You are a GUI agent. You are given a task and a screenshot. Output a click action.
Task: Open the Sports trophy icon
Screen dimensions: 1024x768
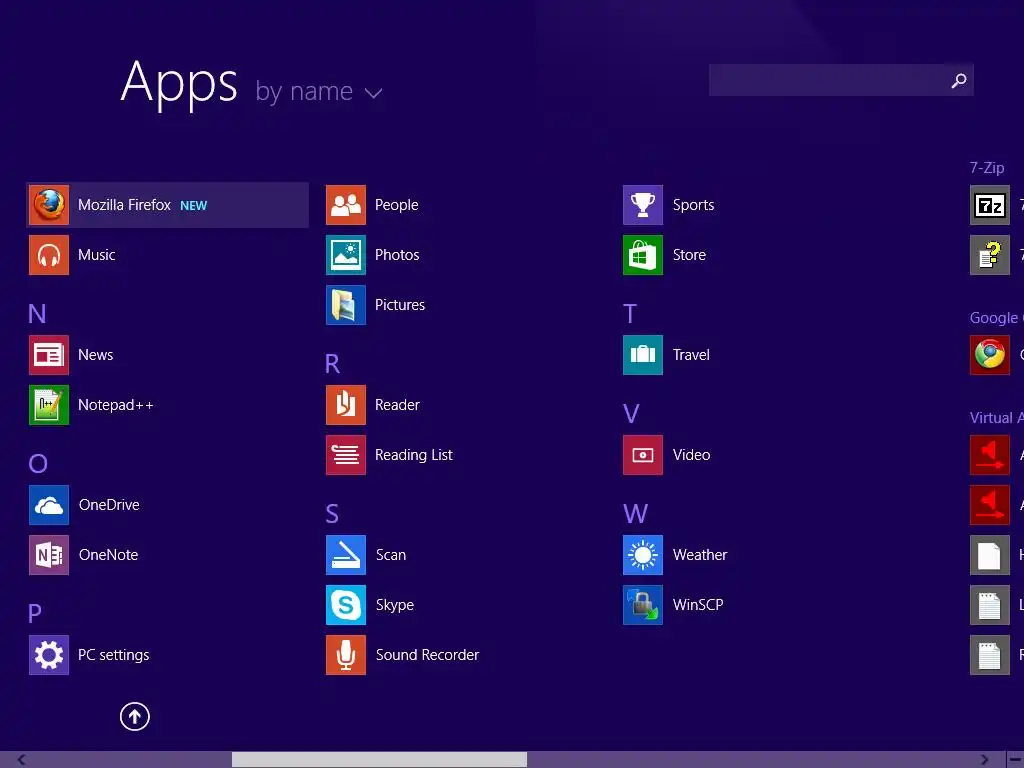coord(643,205)
